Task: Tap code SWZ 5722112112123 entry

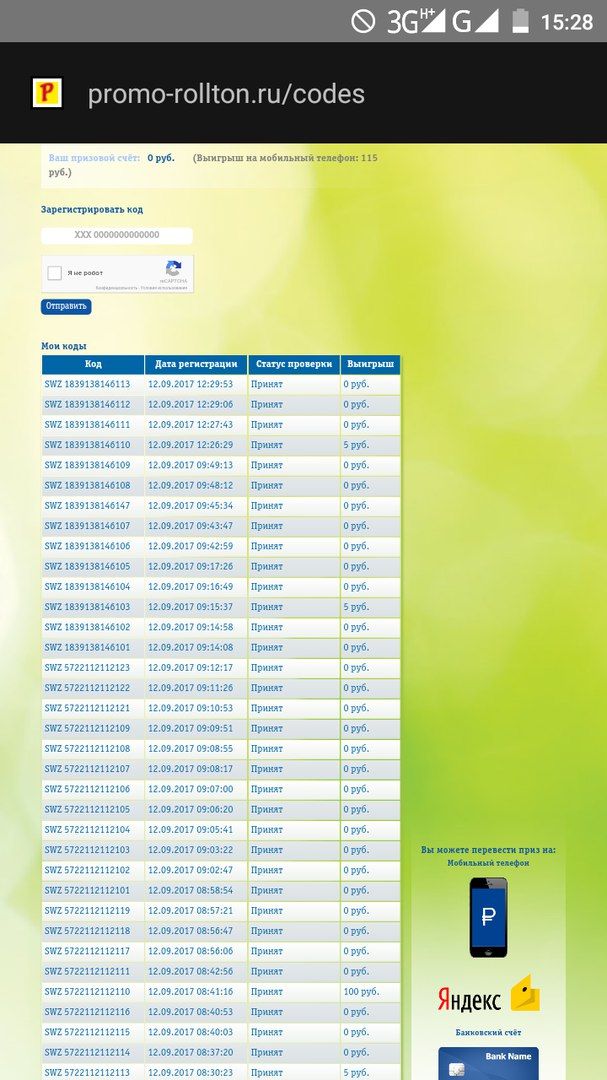Action: tap(88, 667)
